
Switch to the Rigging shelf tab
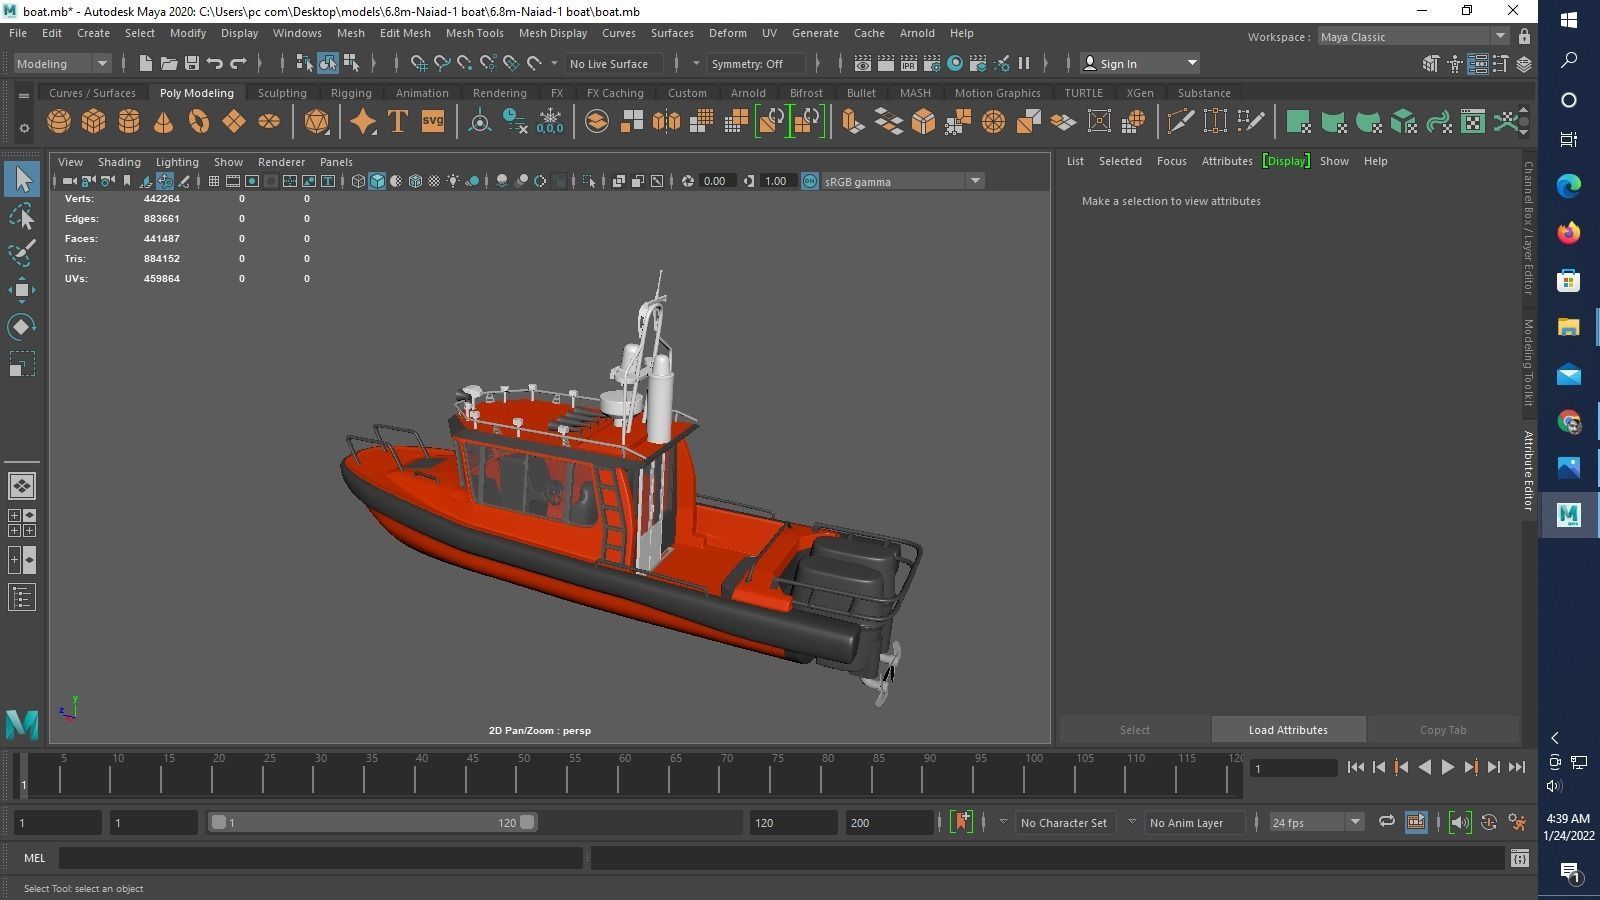click(x=351, y=93)
